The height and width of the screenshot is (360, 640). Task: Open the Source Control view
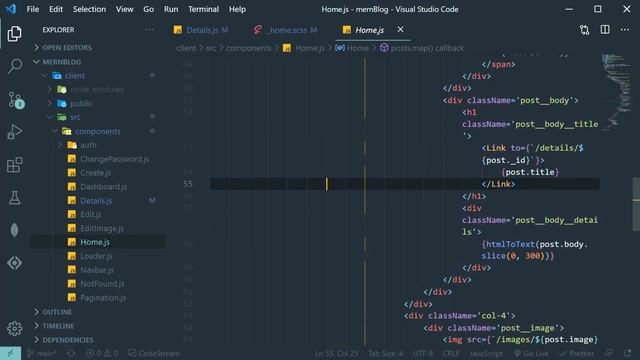click(x=15, y=100)
